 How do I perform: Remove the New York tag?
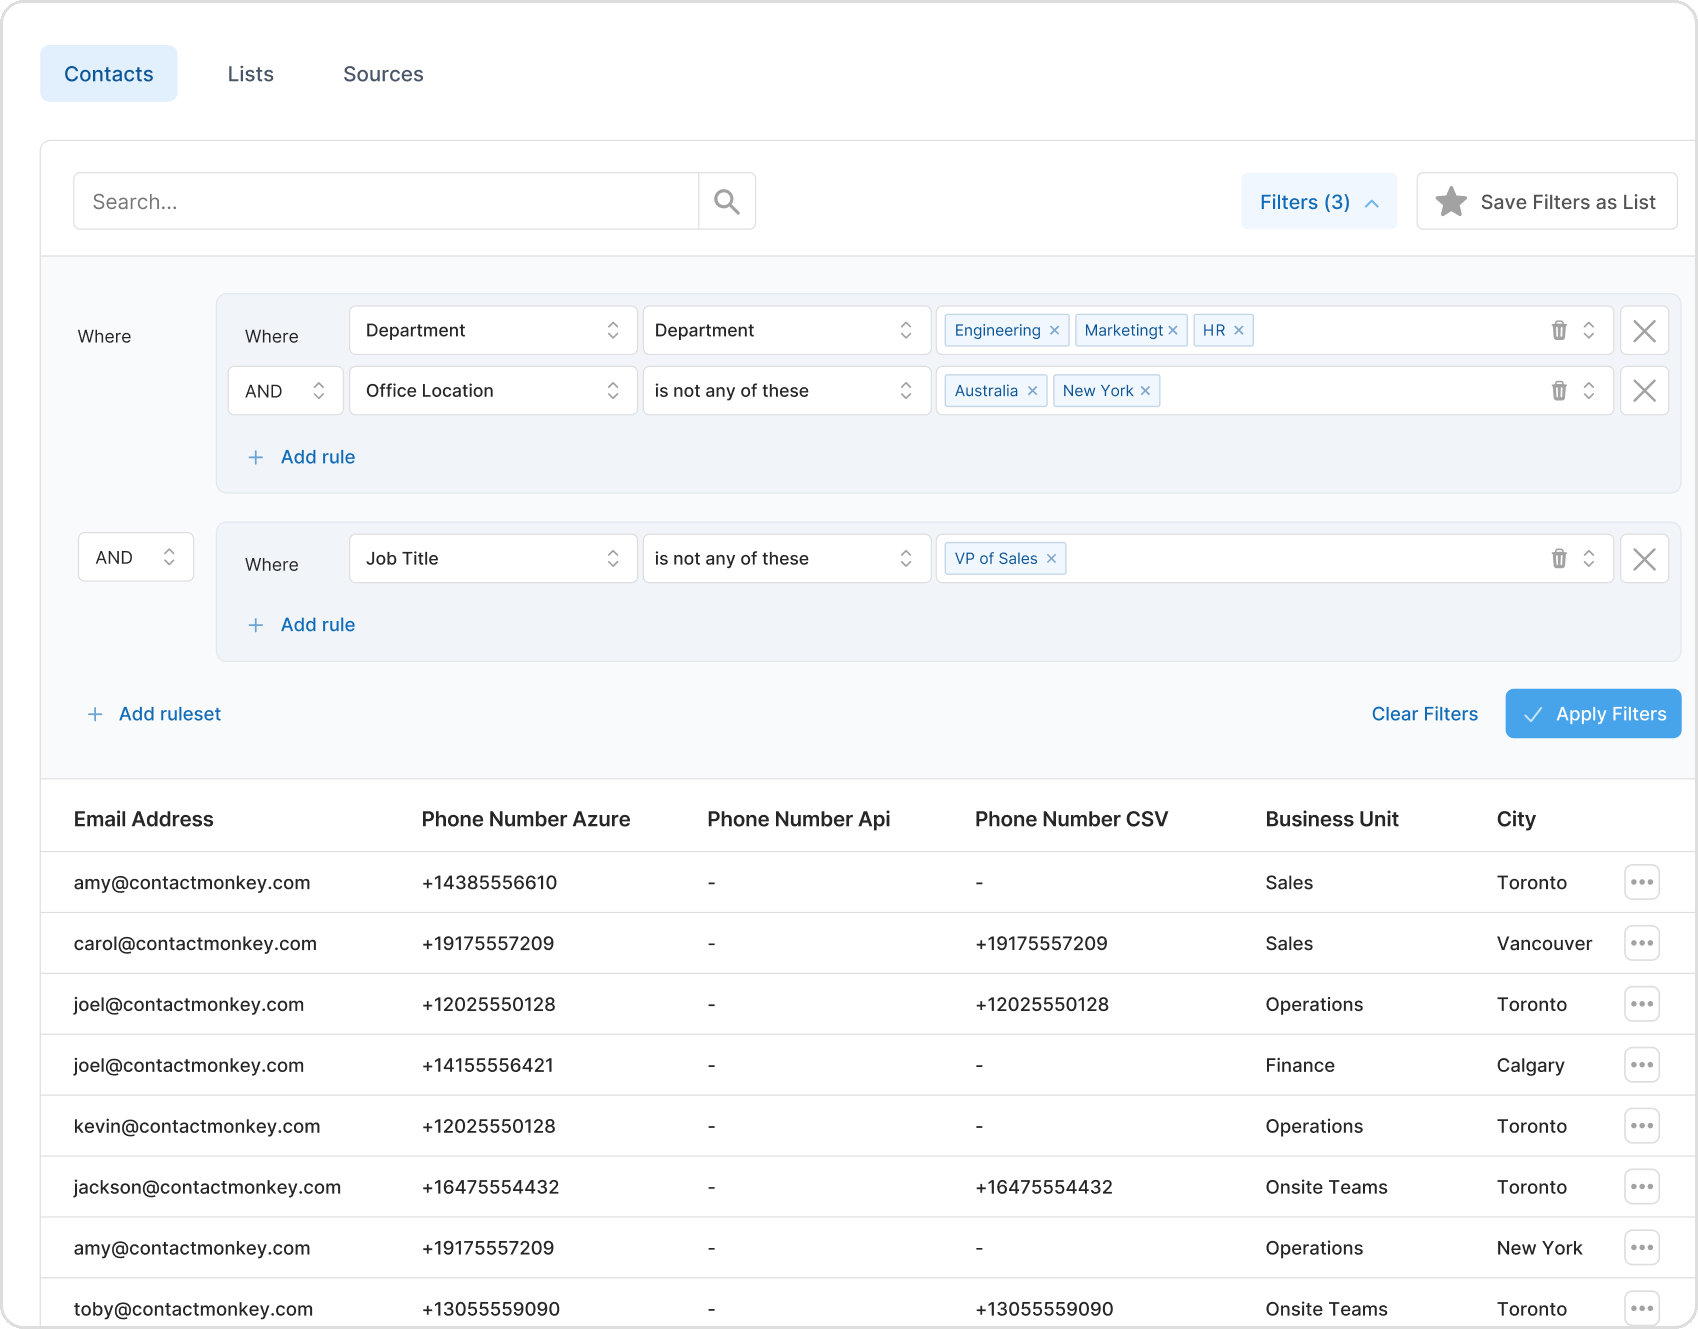[1146, 391]
